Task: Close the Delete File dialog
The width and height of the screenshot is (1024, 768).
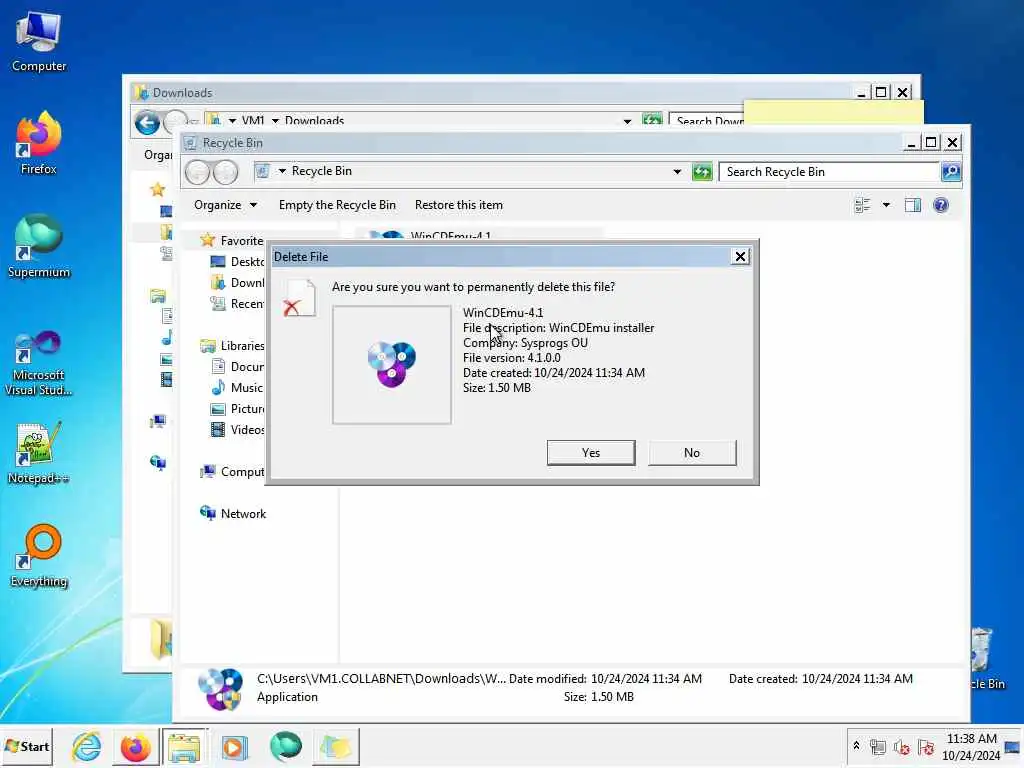Action: click(x=740, y=257)
